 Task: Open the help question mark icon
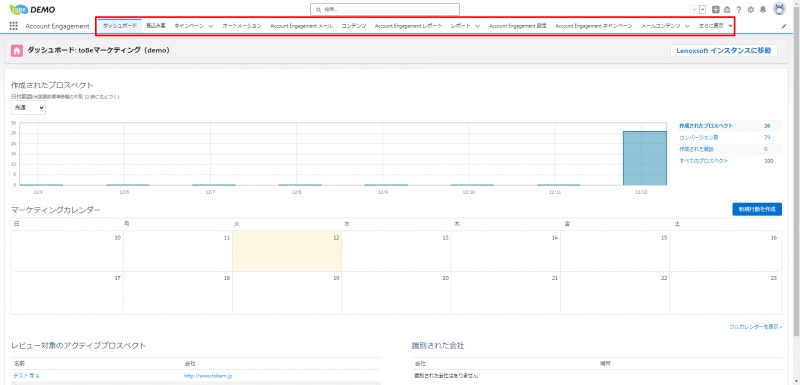point(738,9)
